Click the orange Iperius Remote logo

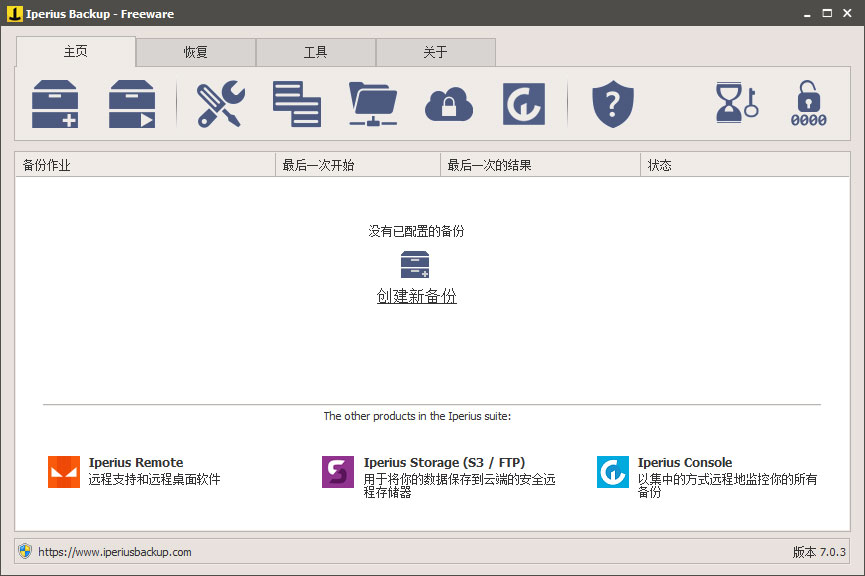pos(64,472)
